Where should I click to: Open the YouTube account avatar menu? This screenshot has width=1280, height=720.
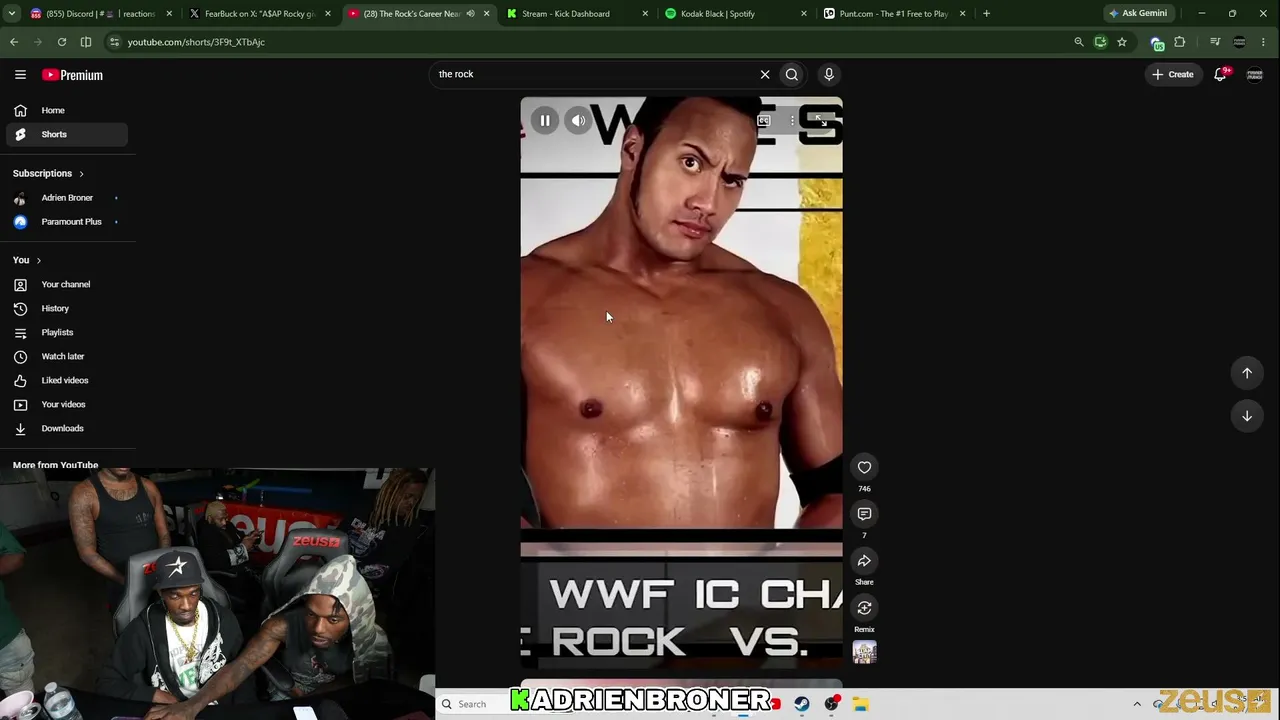tap(1255, 74)
